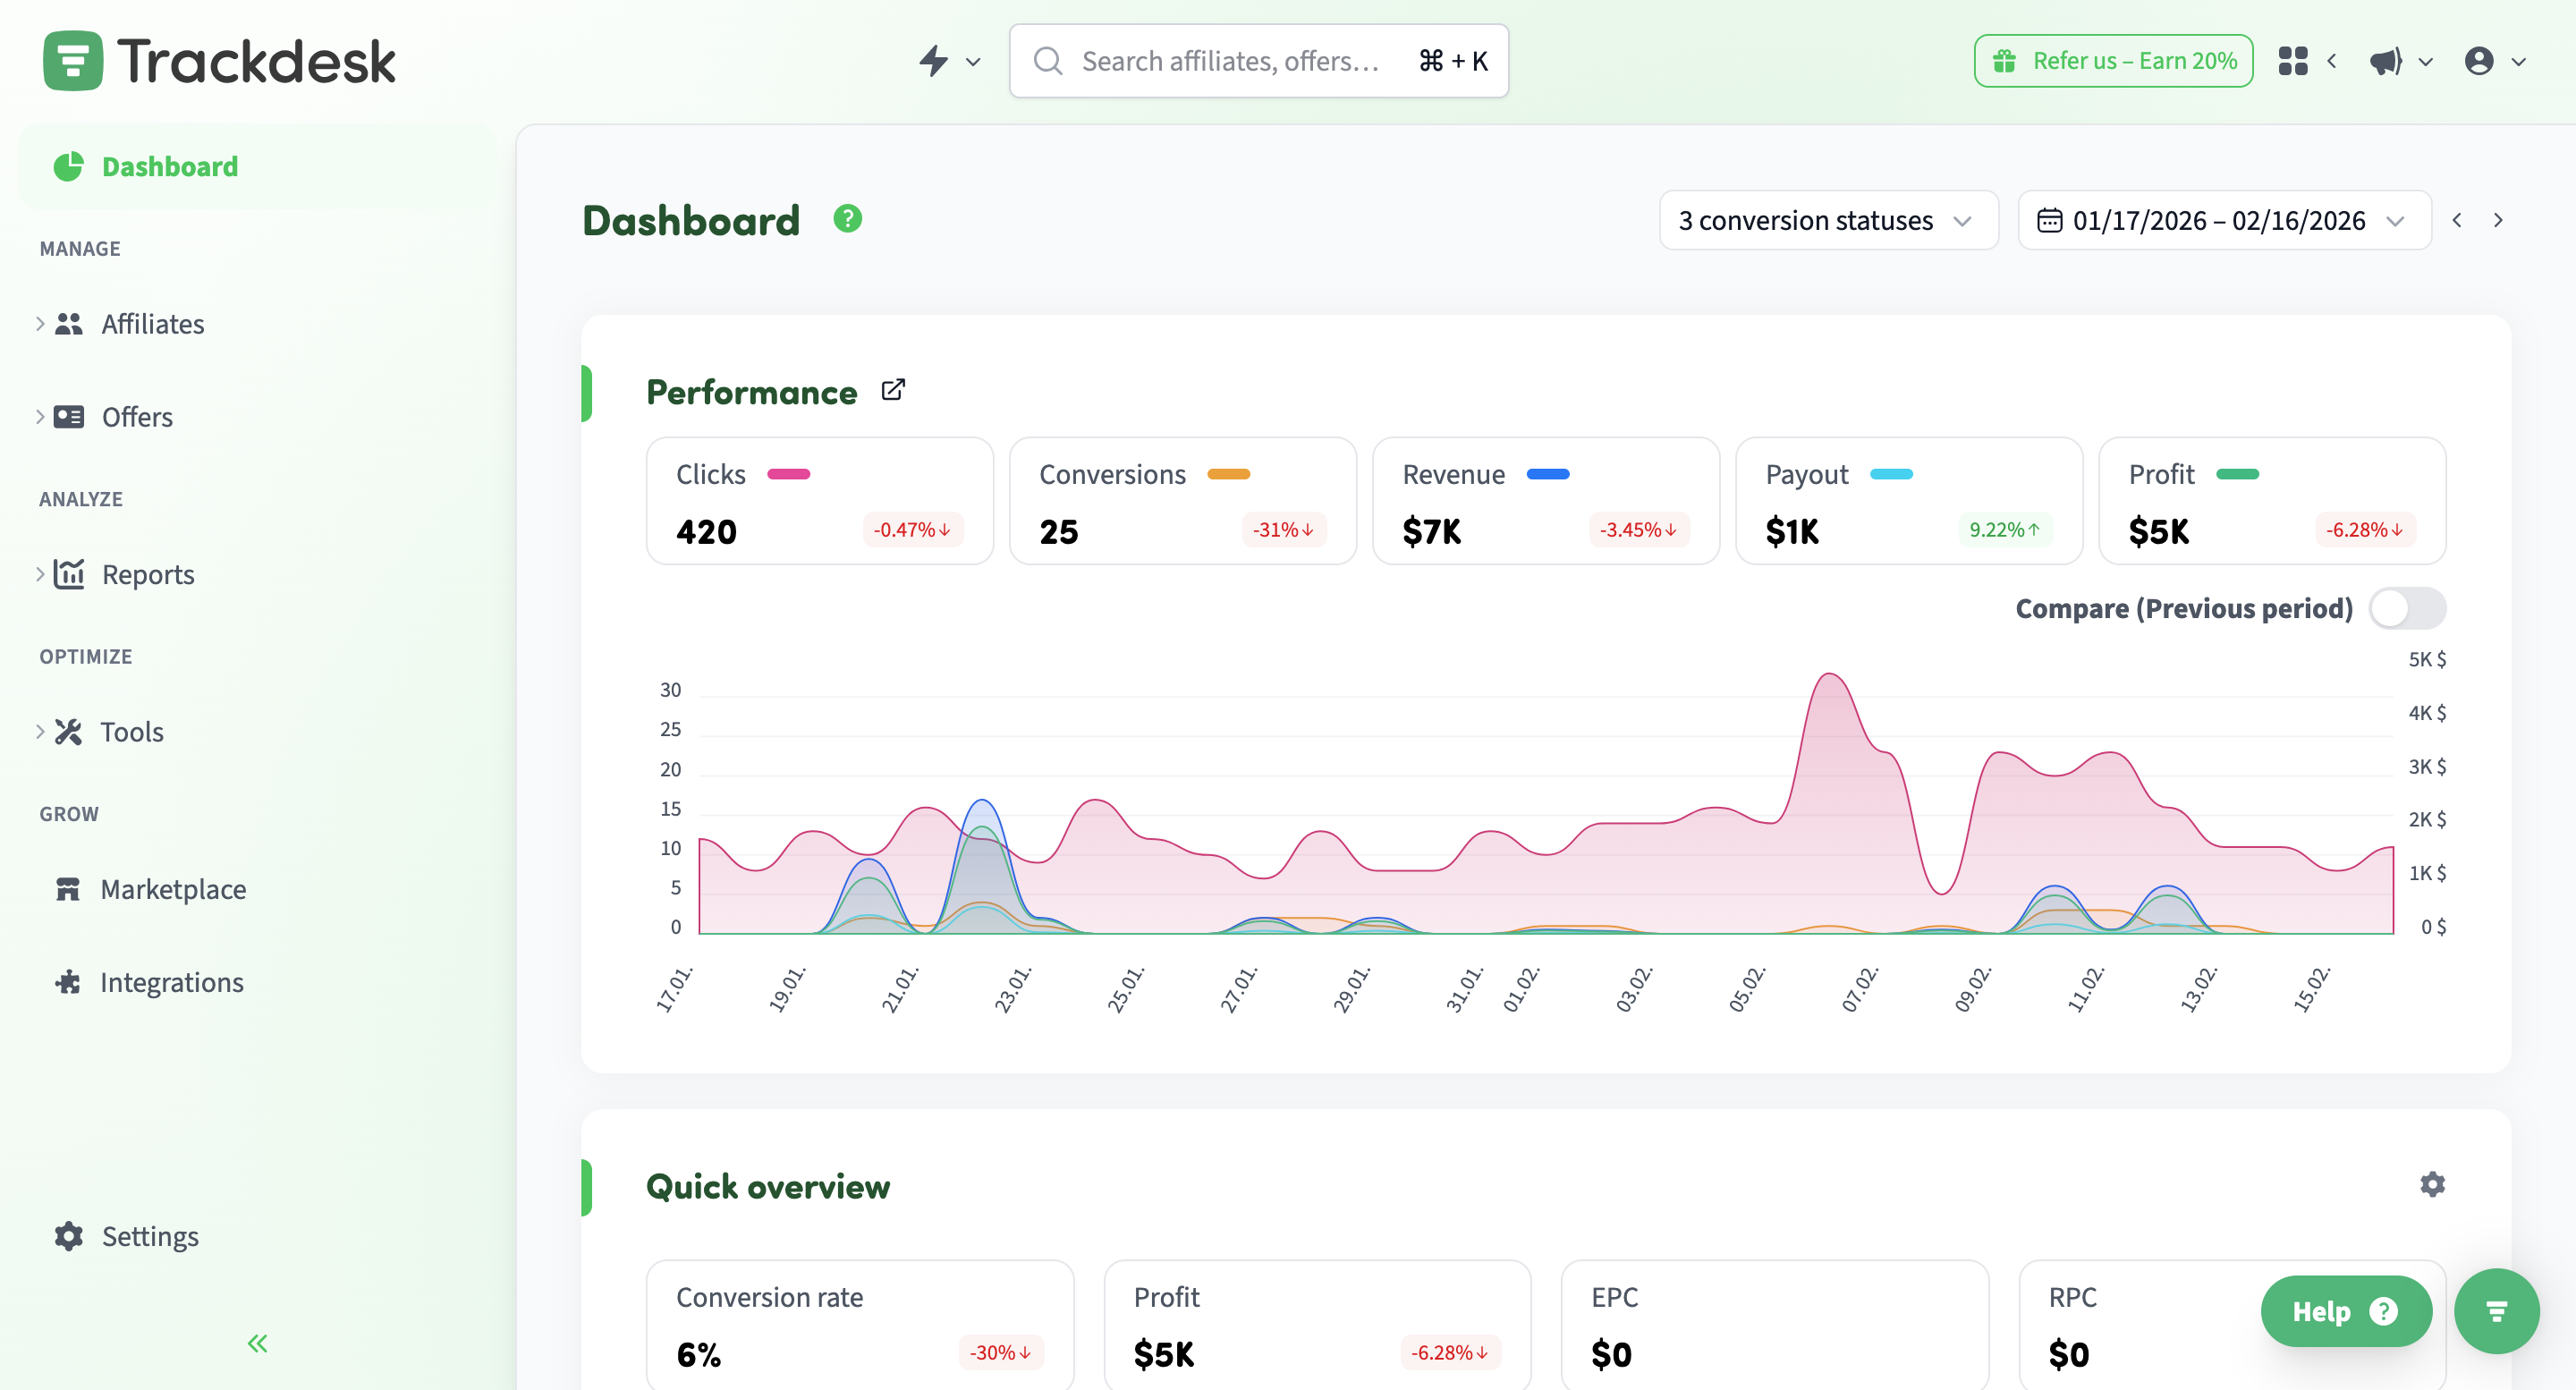Go to Integrations in sidebar
Viewport: 2576px width, 1390px height.
pyautogui.click(x=171, y=982)
